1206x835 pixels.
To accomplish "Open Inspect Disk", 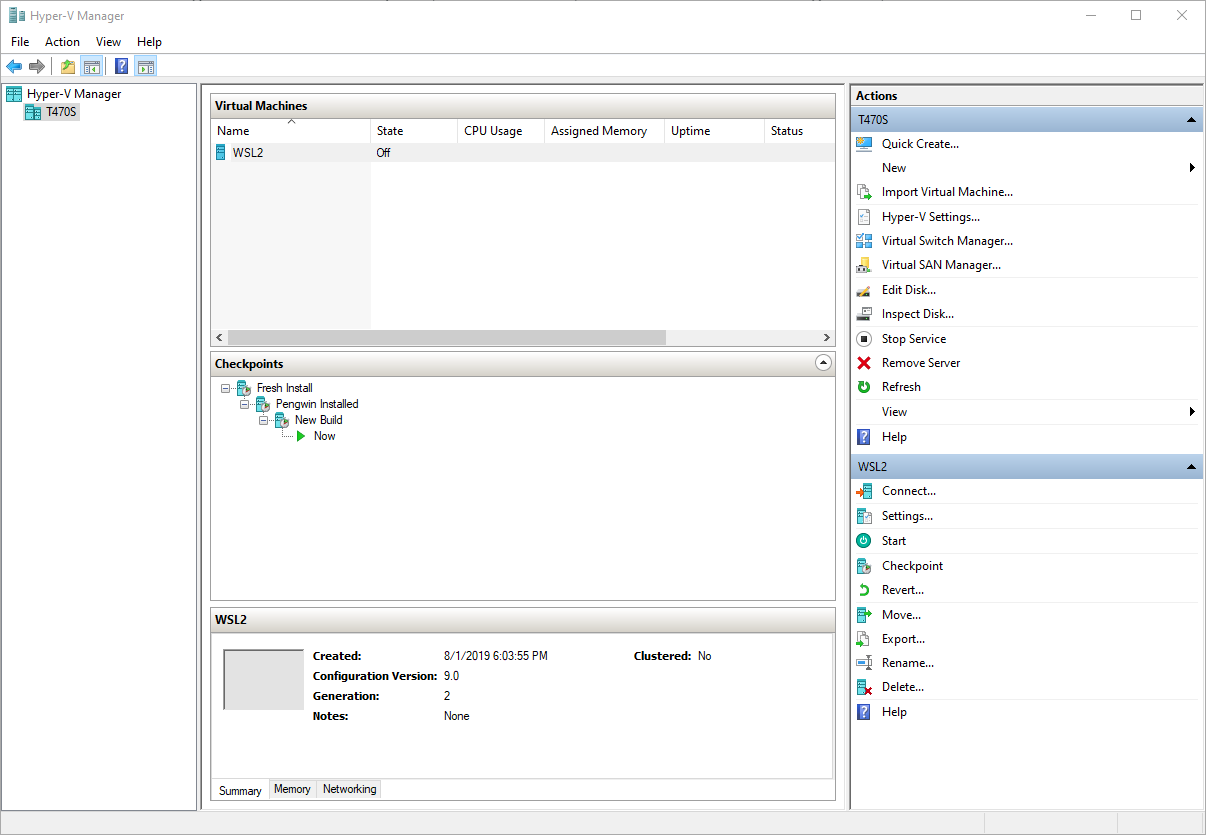I will (x=918, y=313).
